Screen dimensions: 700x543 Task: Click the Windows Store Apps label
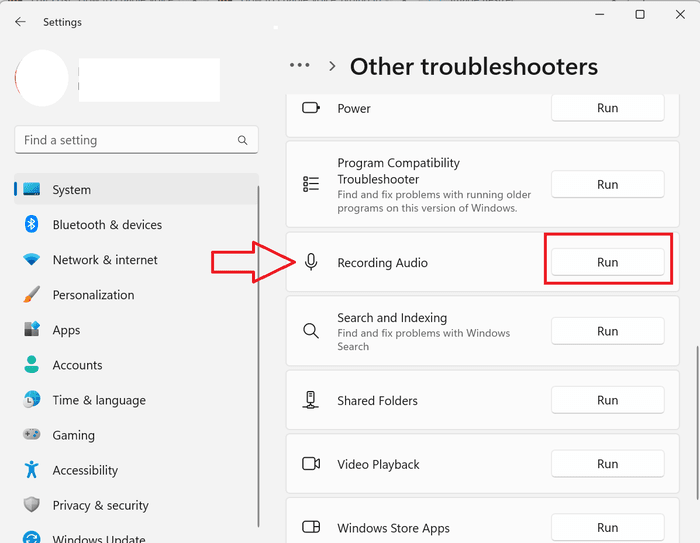click(393, 528)
